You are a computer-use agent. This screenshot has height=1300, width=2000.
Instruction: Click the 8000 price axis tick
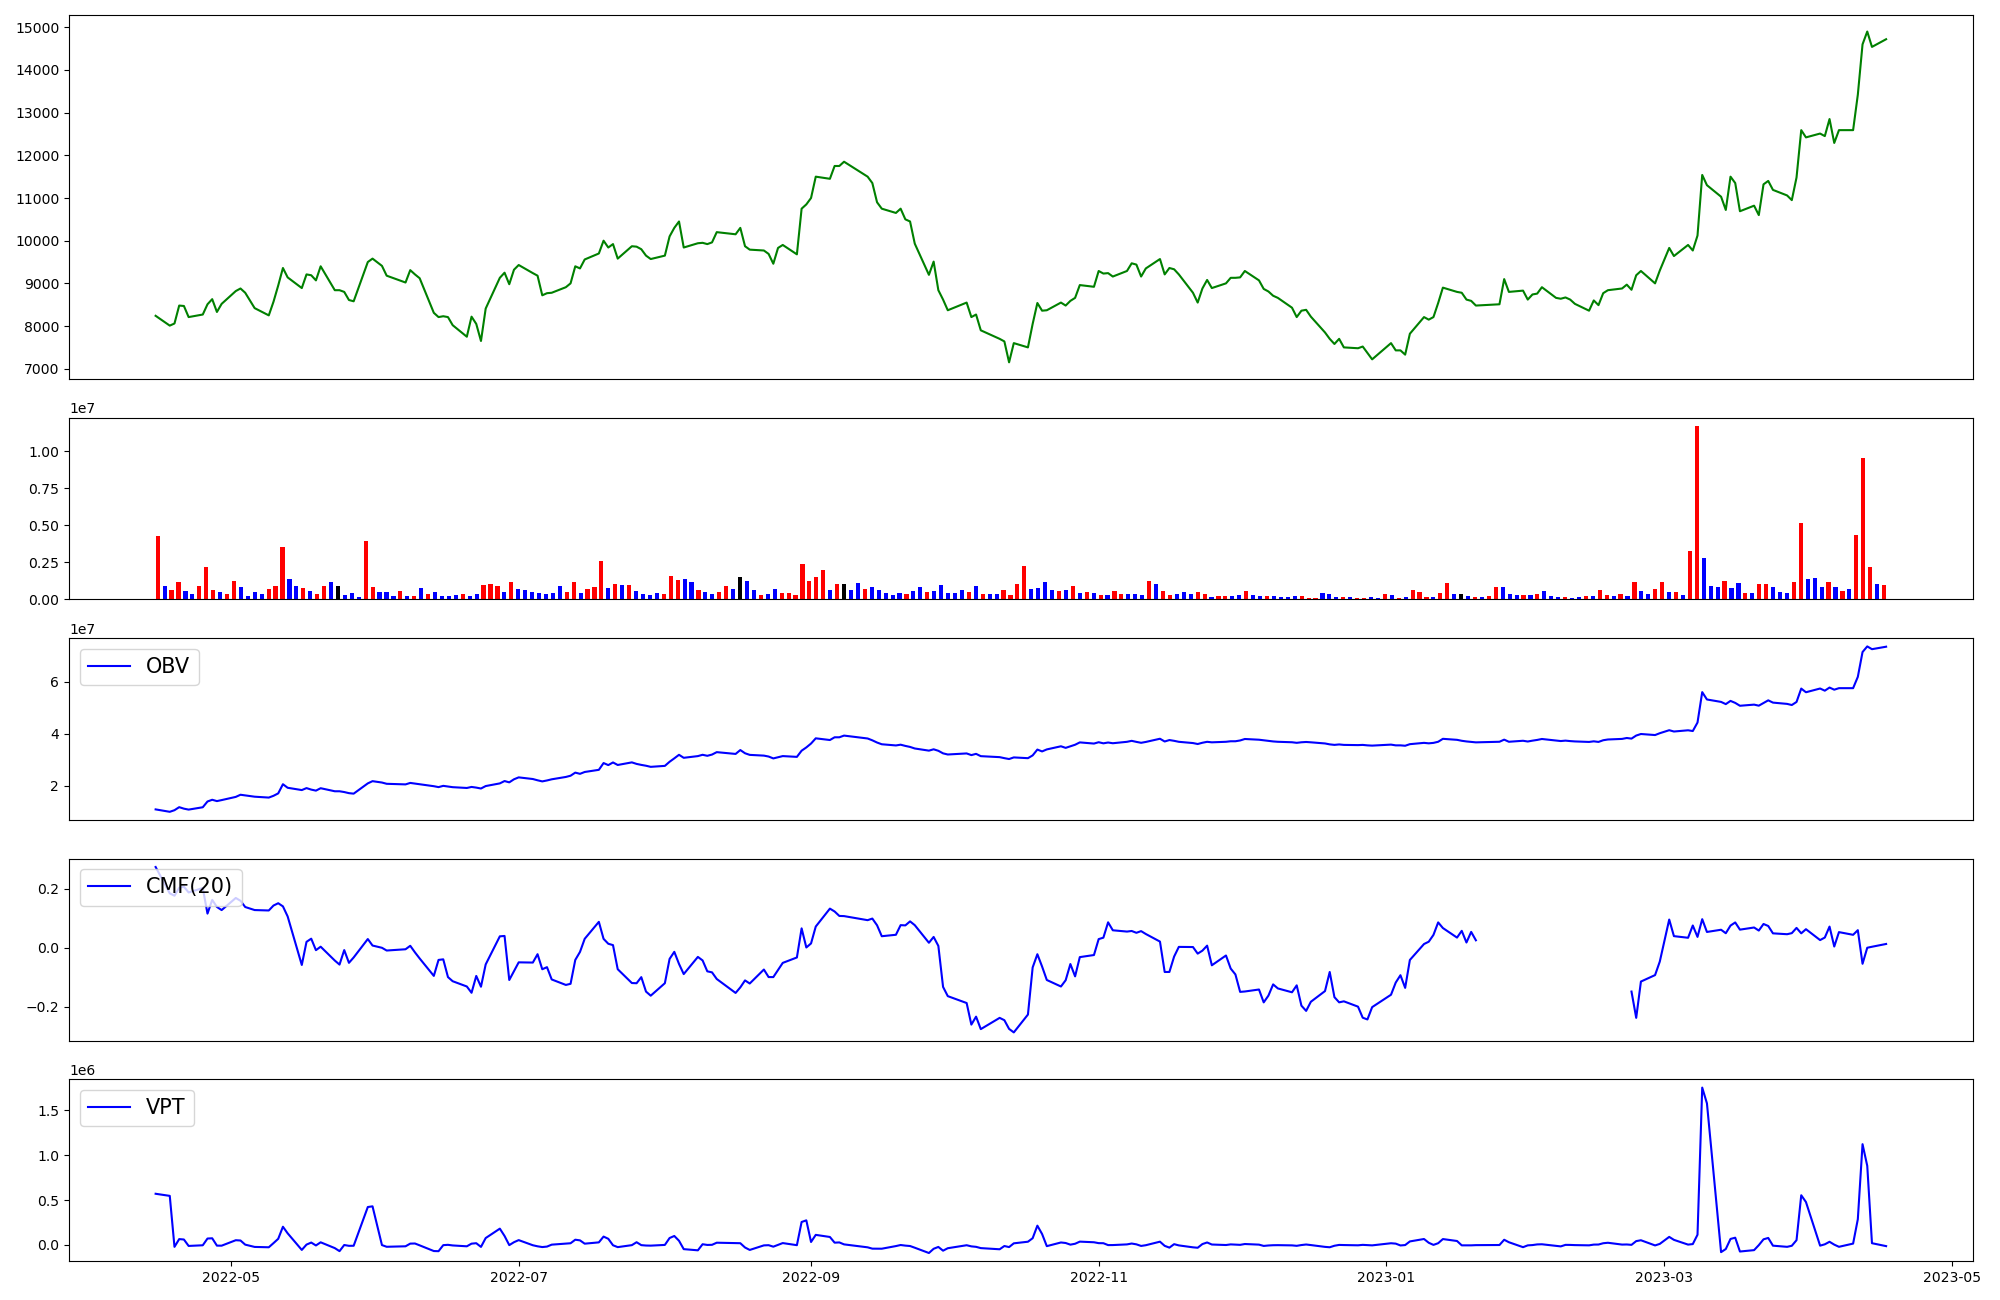[41, 327]
